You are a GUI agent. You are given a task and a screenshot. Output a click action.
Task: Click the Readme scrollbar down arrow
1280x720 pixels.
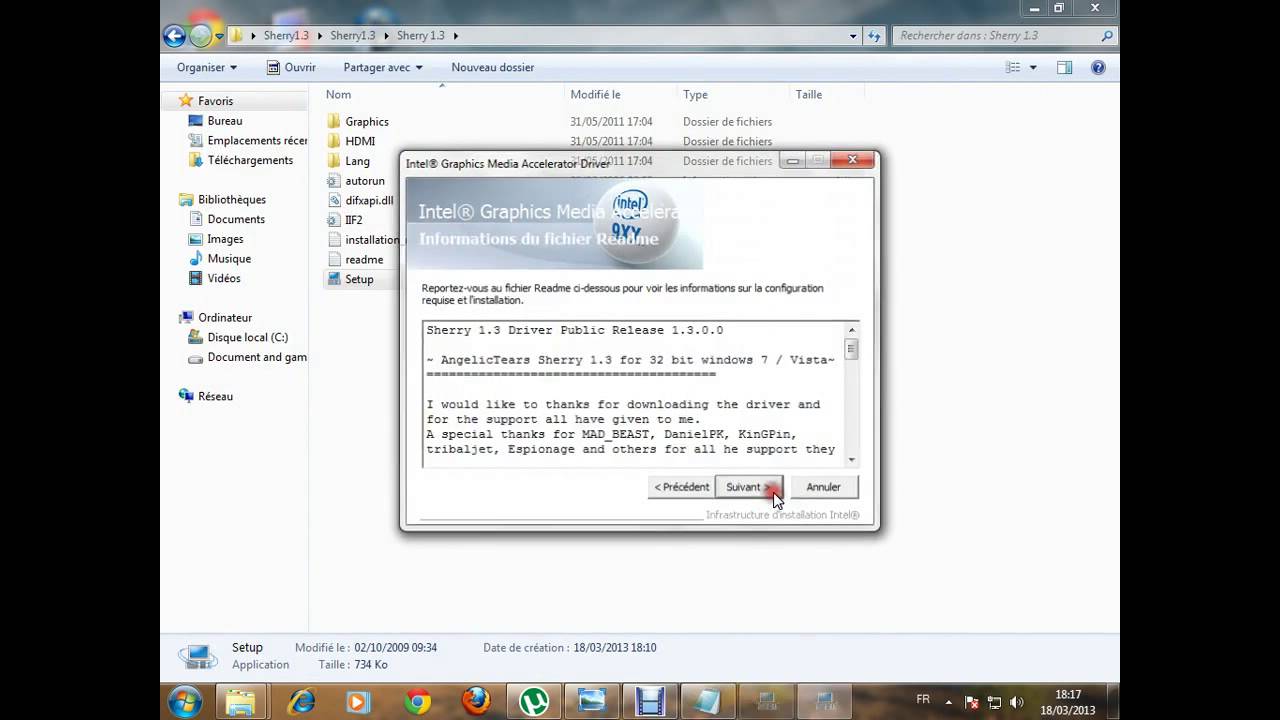click(852, 460)
